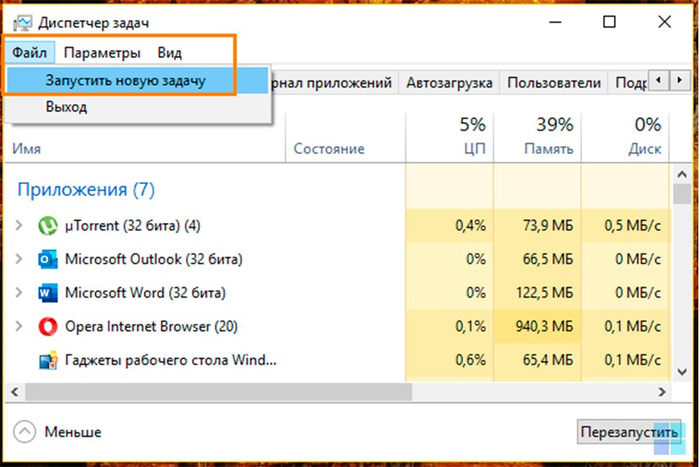
Task: Click the µTorrent application icon
Action: click(x=48, y=225)
